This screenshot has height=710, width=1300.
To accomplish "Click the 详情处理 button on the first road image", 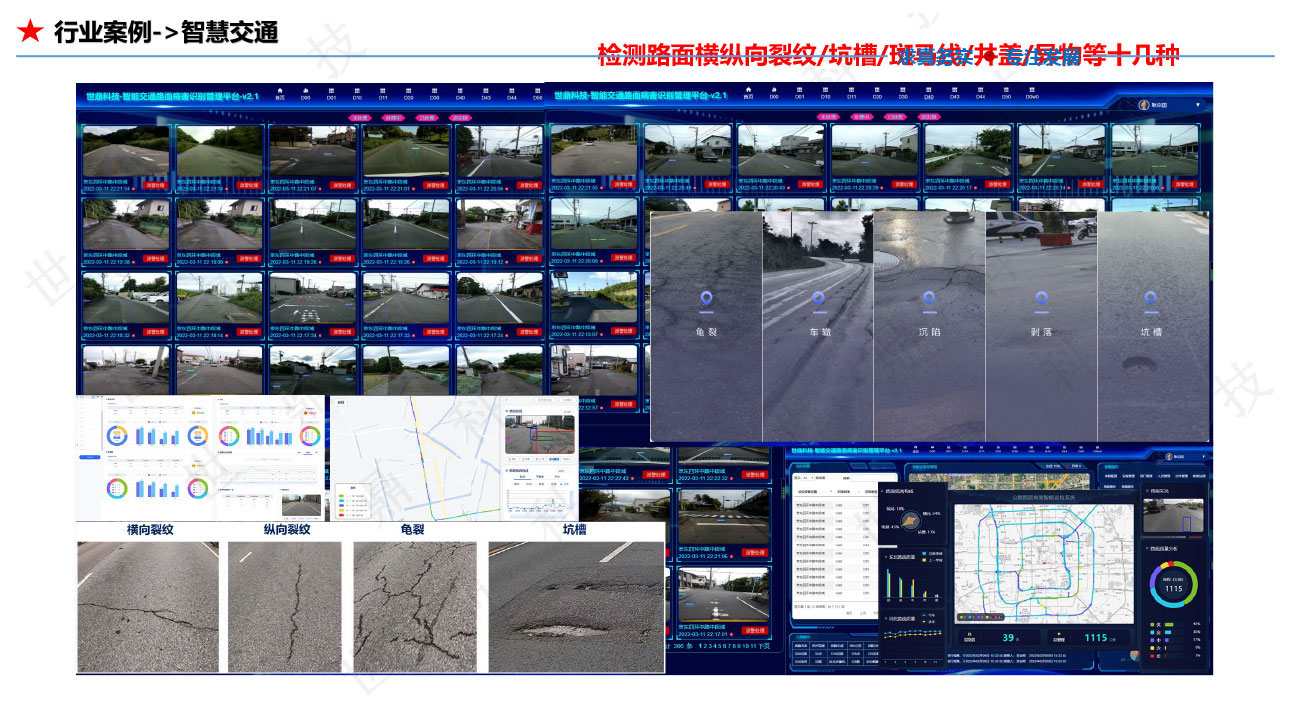I will [x=156, y=185].
